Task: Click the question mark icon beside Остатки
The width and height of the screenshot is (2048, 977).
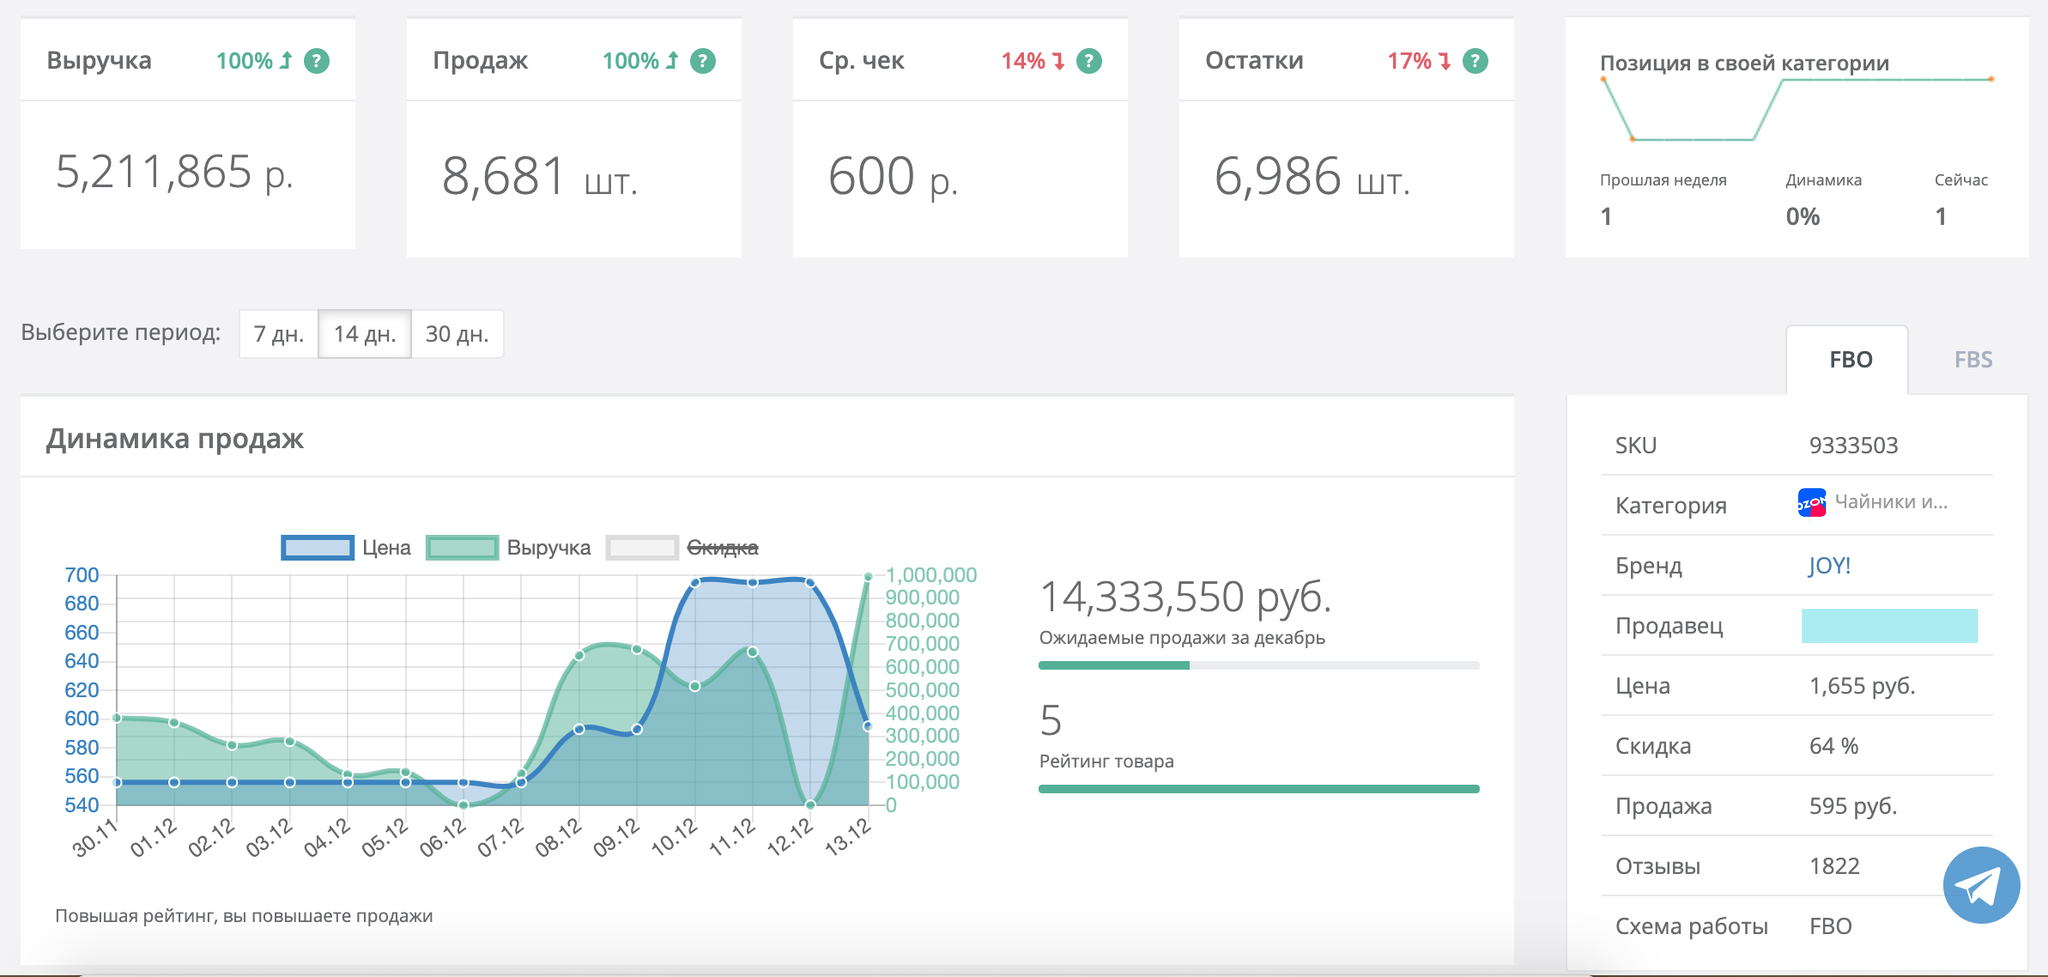Action: 1475,61
